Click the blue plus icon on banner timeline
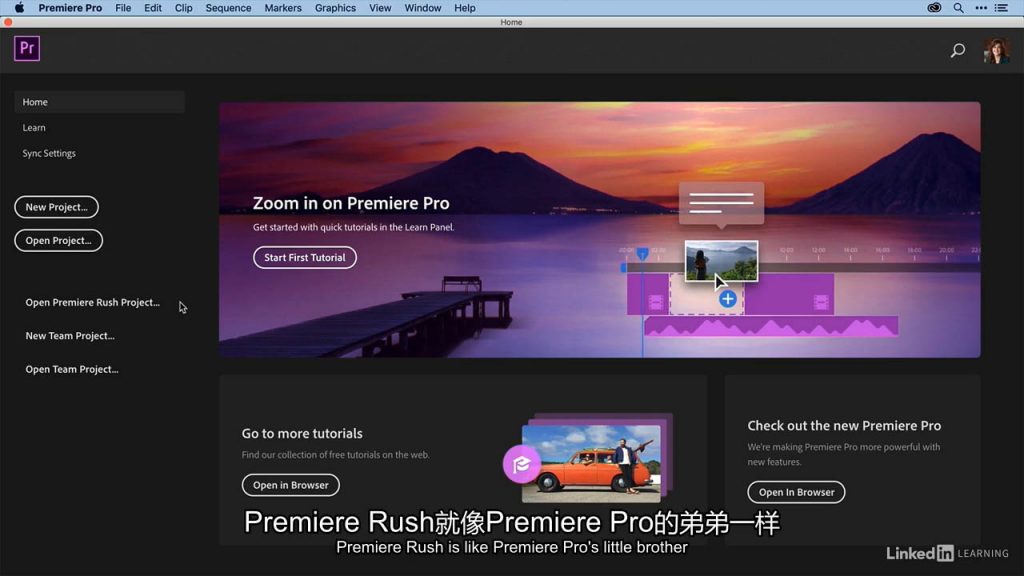 coord(728,299)
